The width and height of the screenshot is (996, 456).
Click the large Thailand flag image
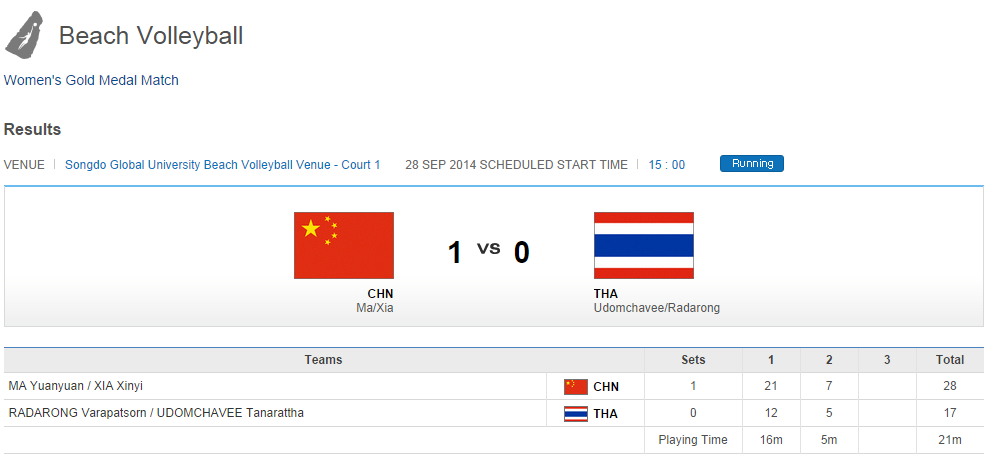tap(643, 245)
